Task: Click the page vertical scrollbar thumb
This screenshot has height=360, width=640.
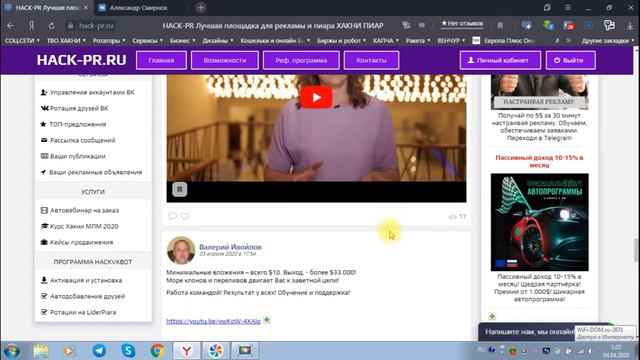Action: tap(636, 250)
